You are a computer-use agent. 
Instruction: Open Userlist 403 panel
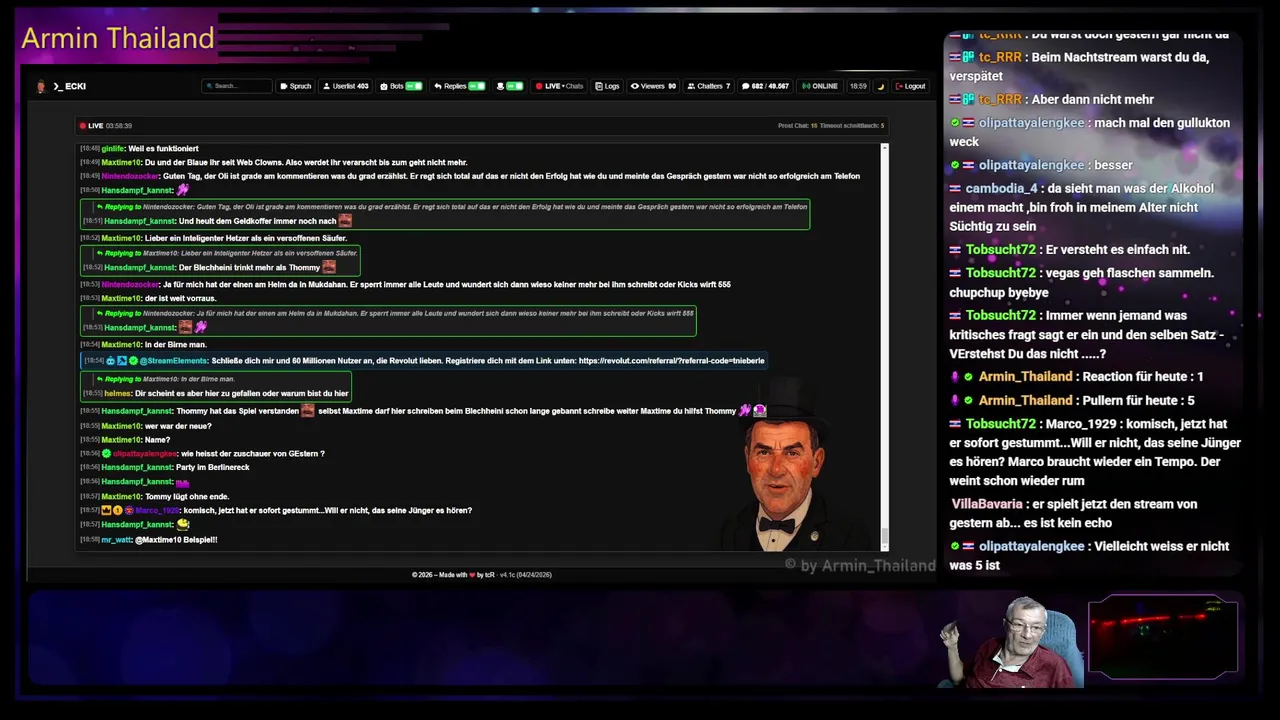pos(346,86)
